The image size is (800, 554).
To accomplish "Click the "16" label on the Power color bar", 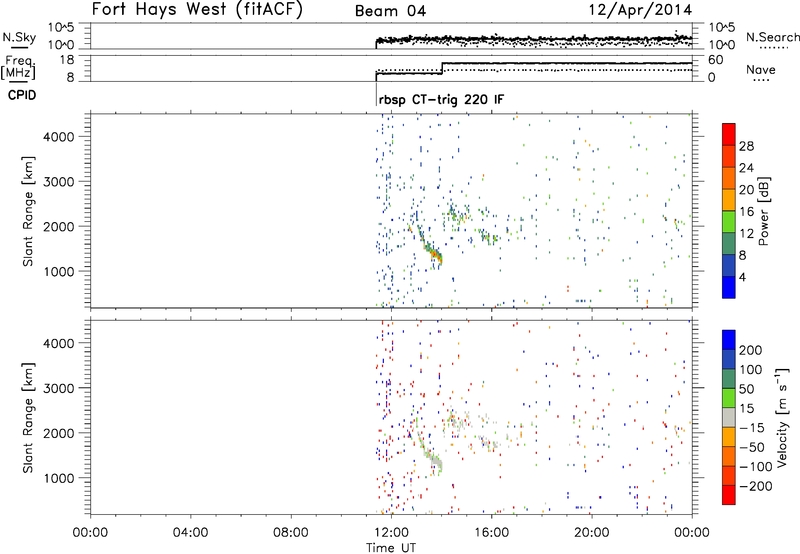I will pos(746,212).
